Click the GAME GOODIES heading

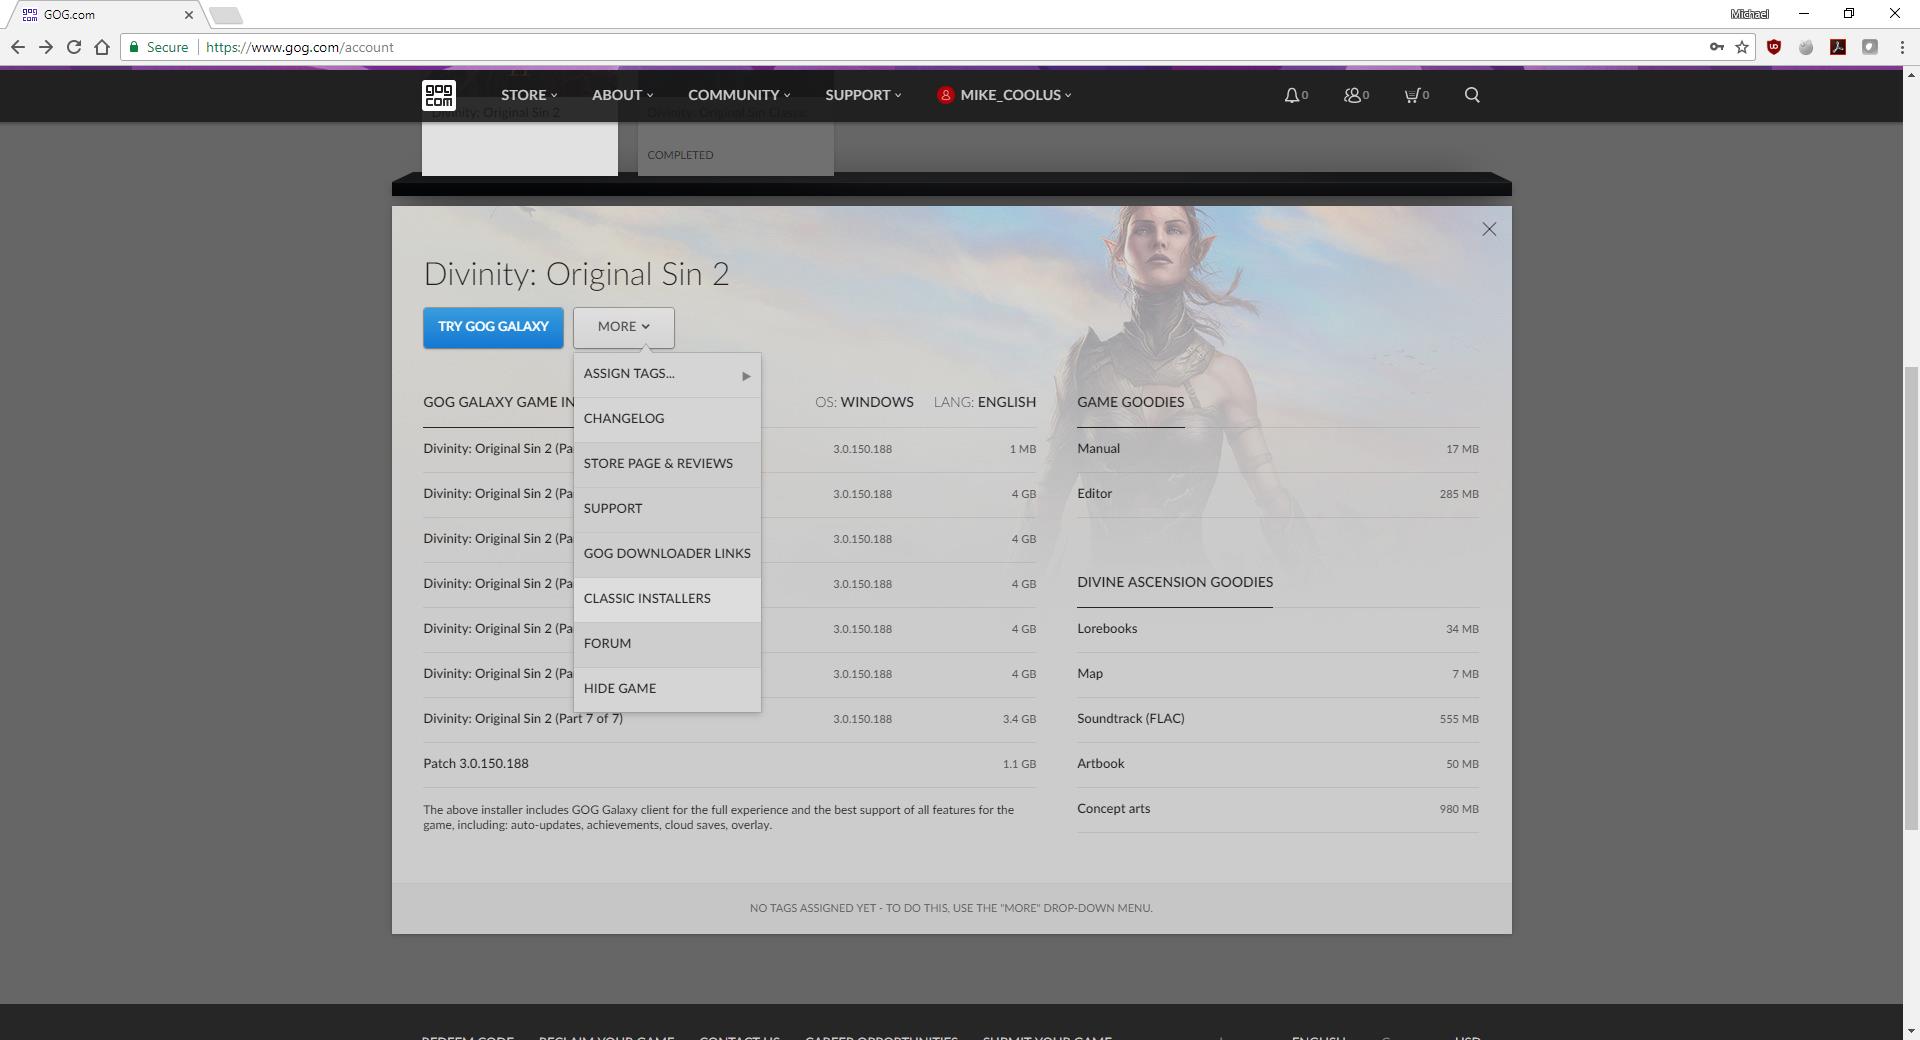(x=1130, y=402)
